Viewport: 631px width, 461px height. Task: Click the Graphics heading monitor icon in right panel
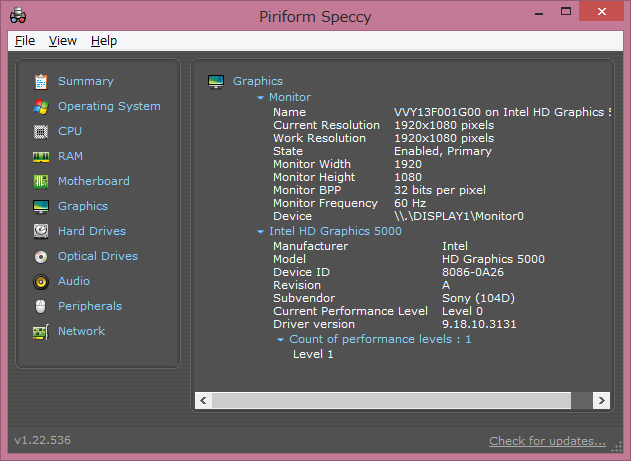[x=216, y=82]
